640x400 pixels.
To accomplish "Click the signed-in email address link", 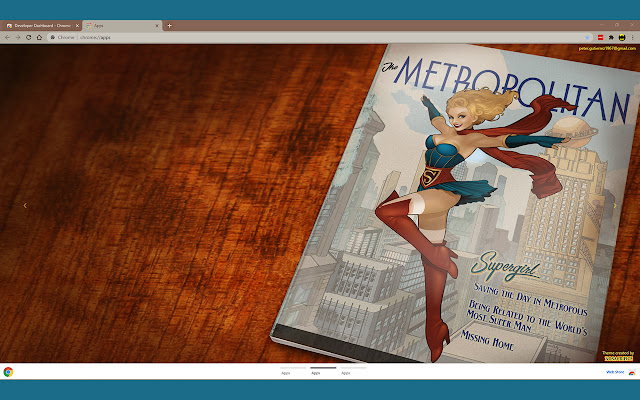I will [x=607, y=49].
